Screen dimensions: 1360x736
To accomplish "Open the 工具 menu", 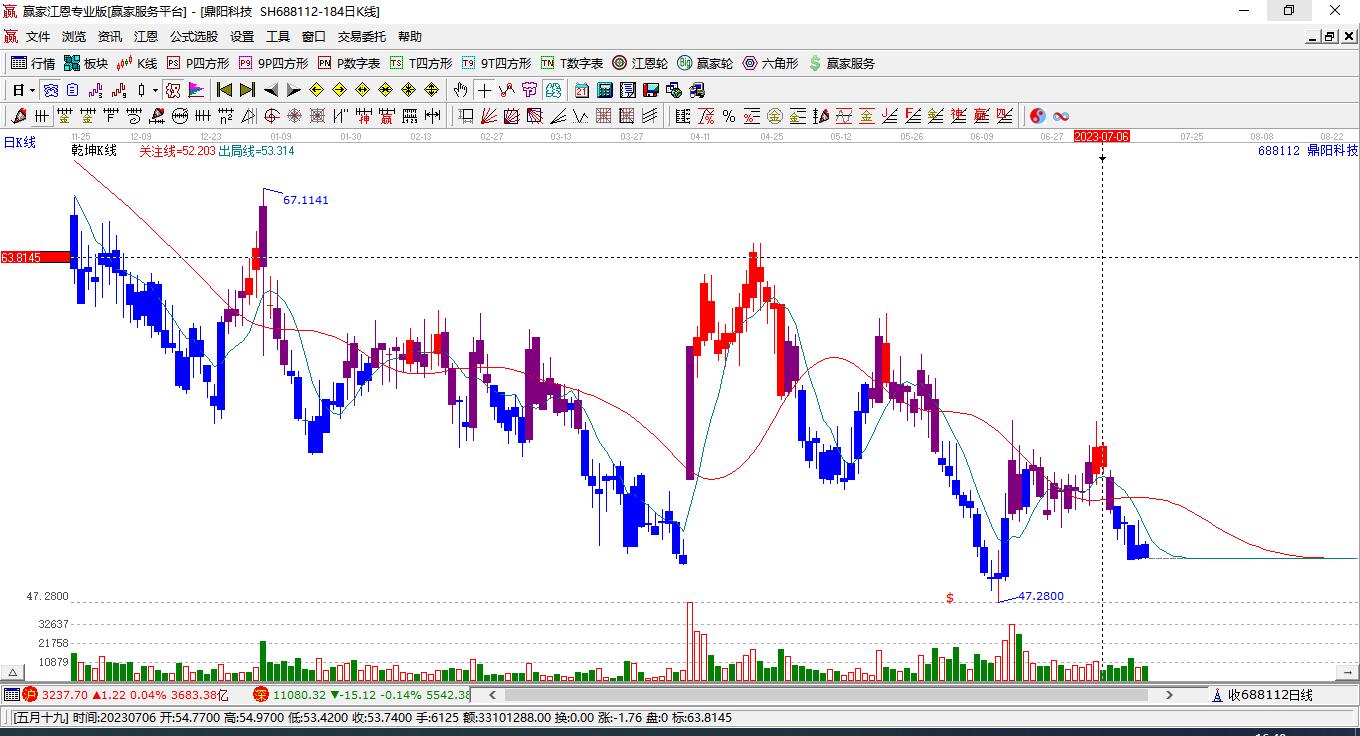I will [x=278, y=36].
